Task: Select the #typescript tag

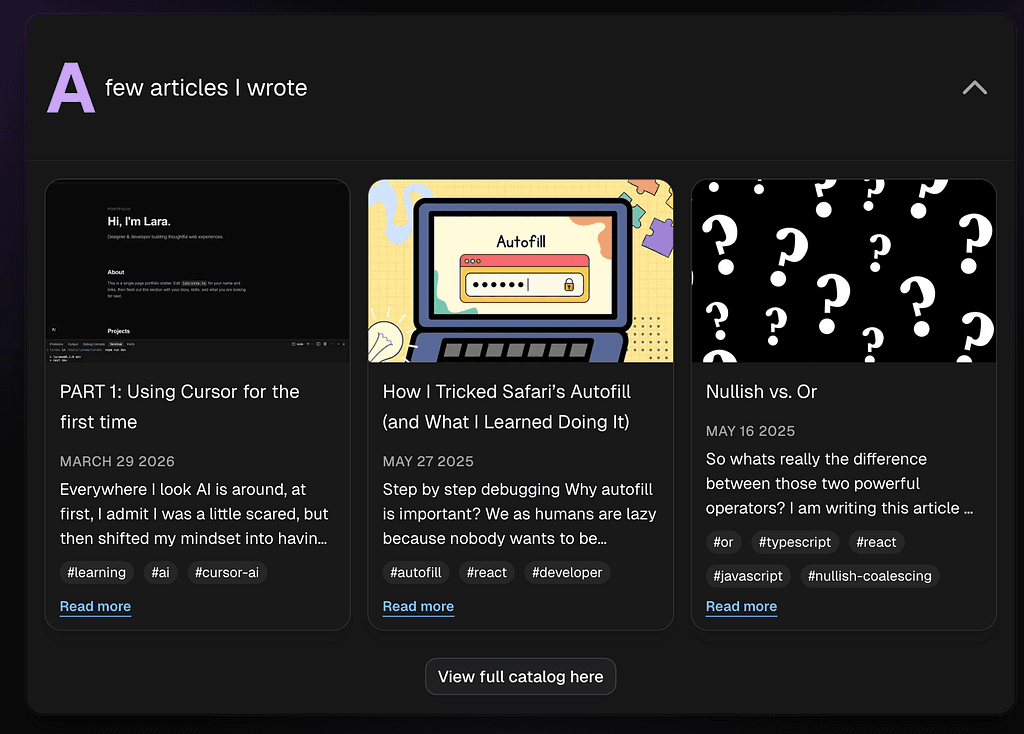Action: pos(795,543)
